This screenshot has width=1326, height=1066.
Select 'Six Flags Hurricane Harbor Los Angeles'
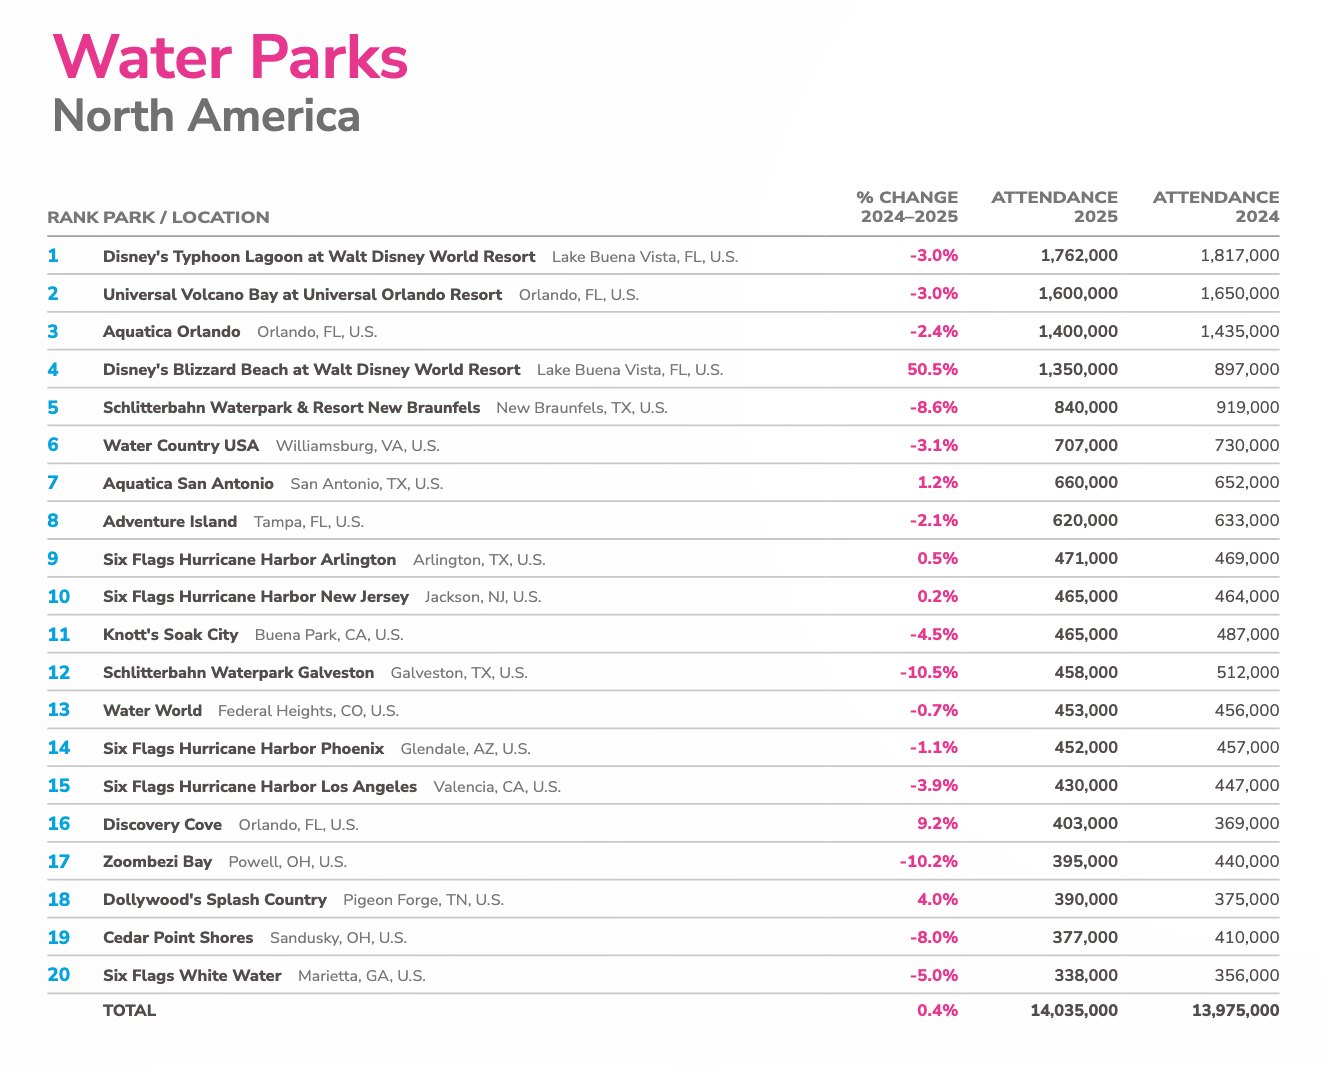pyautogui.click(x=260, y=787)
